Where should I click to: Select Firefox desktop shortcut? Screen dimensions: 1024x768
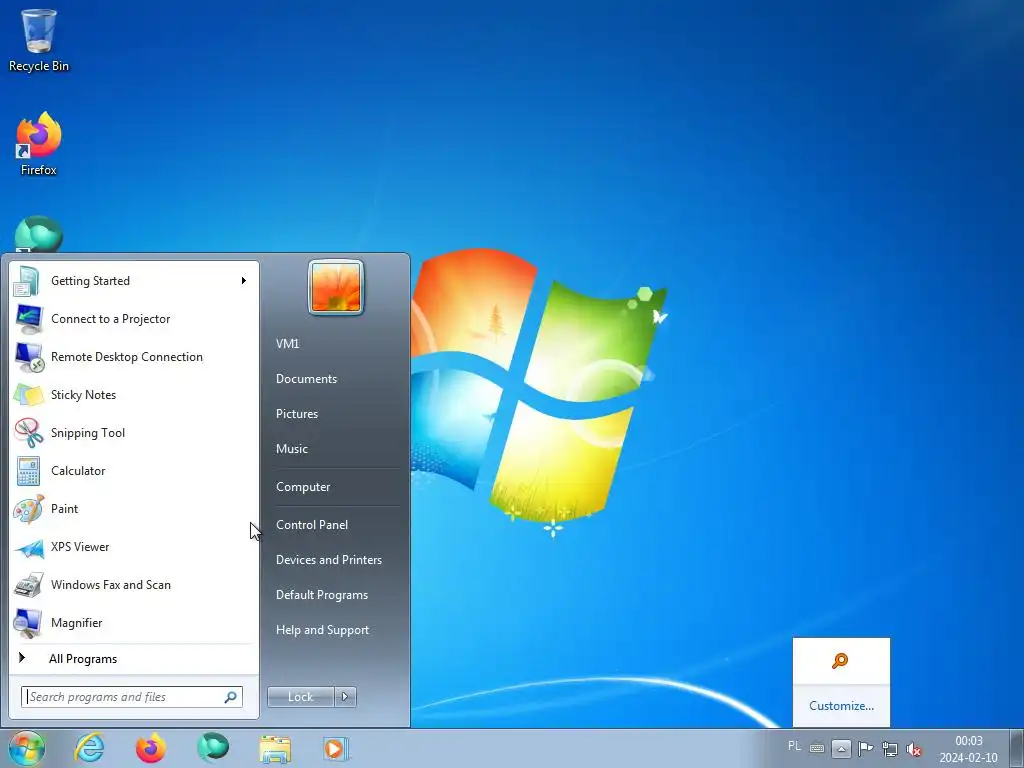(39, 144)
